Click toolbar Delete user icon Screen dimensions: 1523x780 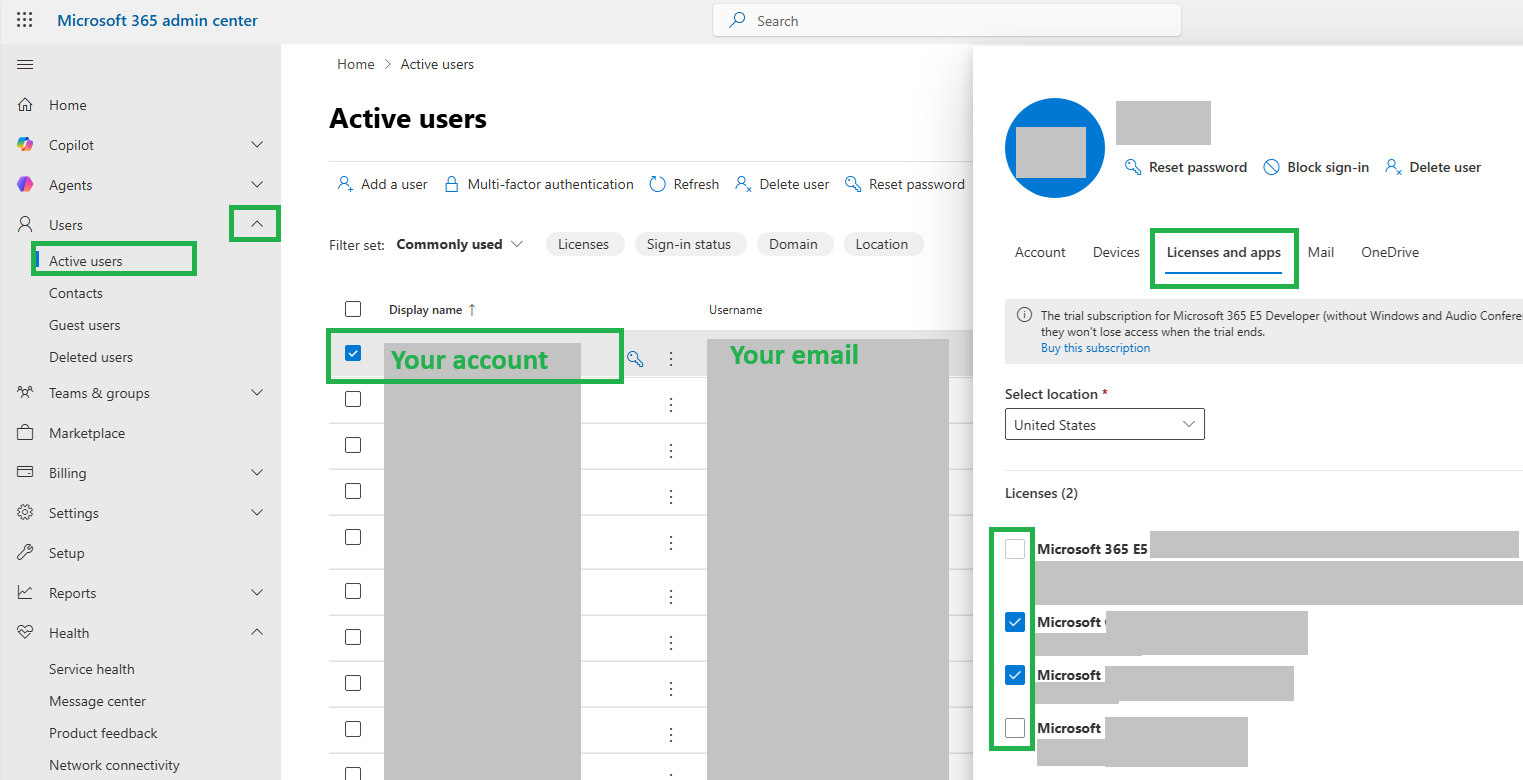(743, 184)
